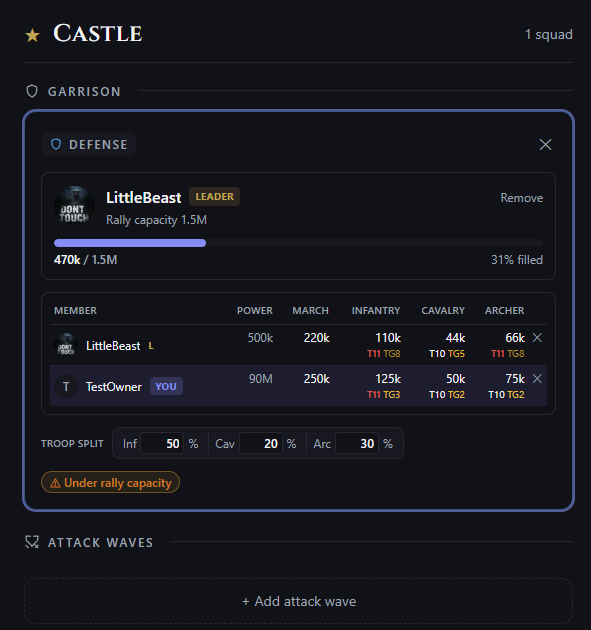This screenshot has height=630, width=591.
Task: Click the Defense shield badge icon
Action: coord(56,144)
